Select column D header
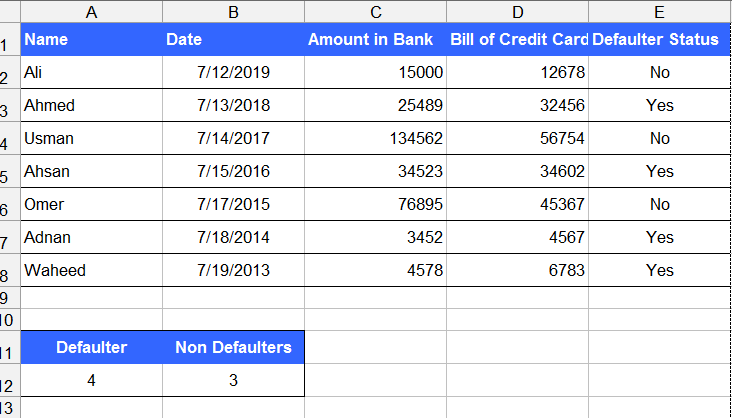This screenshot has height=418, width=732. (x=517, y=11)
